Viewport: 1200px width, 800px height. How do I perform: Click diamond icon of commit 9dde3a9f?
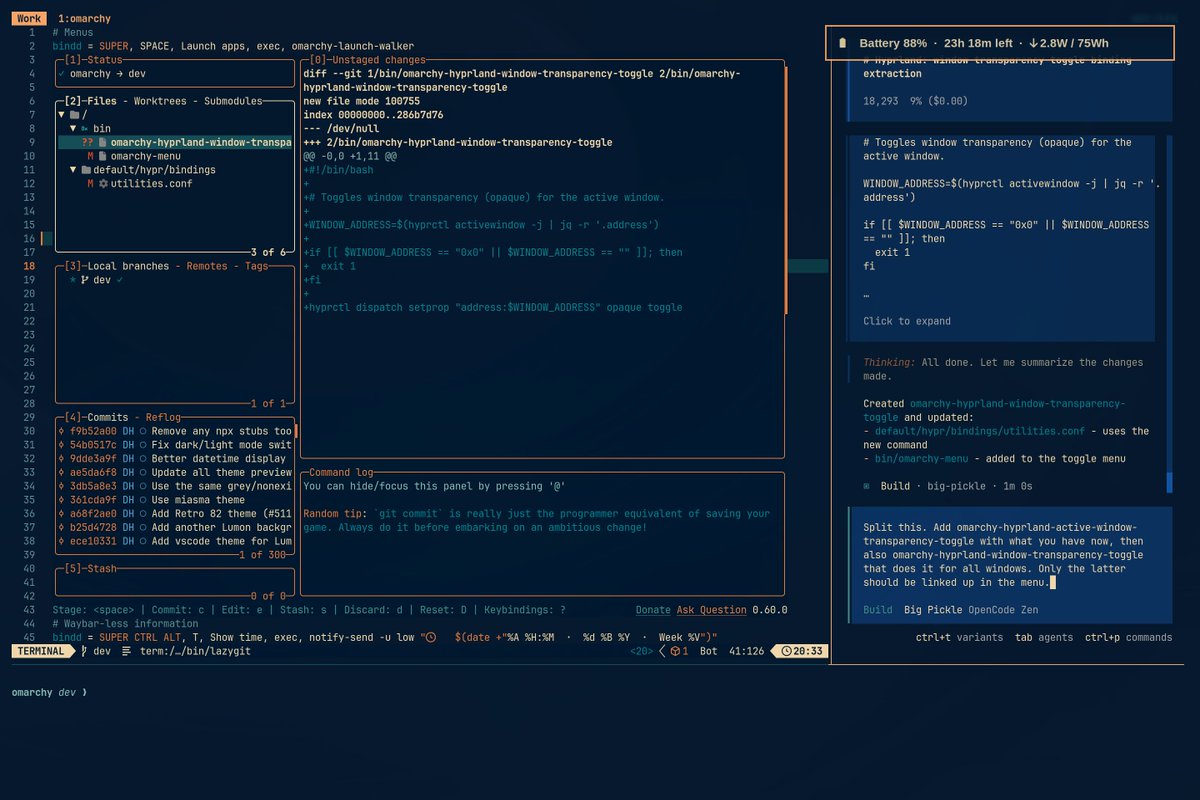62,459
